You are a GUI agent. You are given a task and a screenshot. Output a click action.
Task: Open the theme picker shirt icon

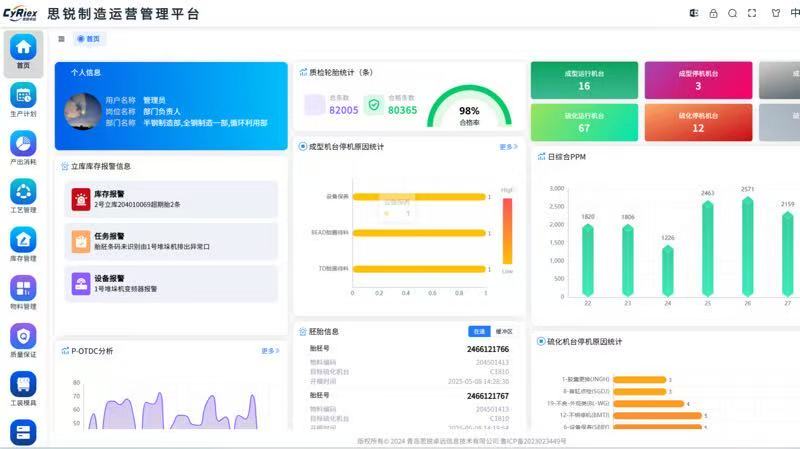point(775,14)
